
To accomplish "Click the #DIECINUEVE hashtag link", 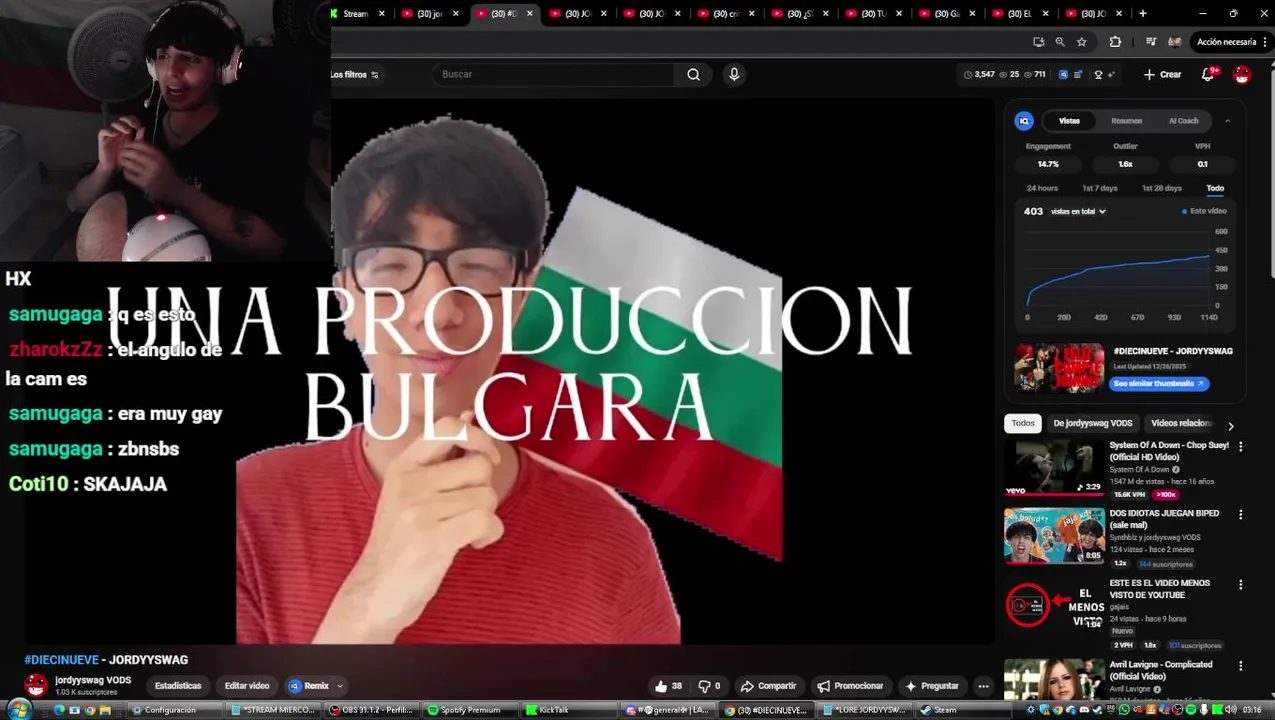I will pos(62,660).
